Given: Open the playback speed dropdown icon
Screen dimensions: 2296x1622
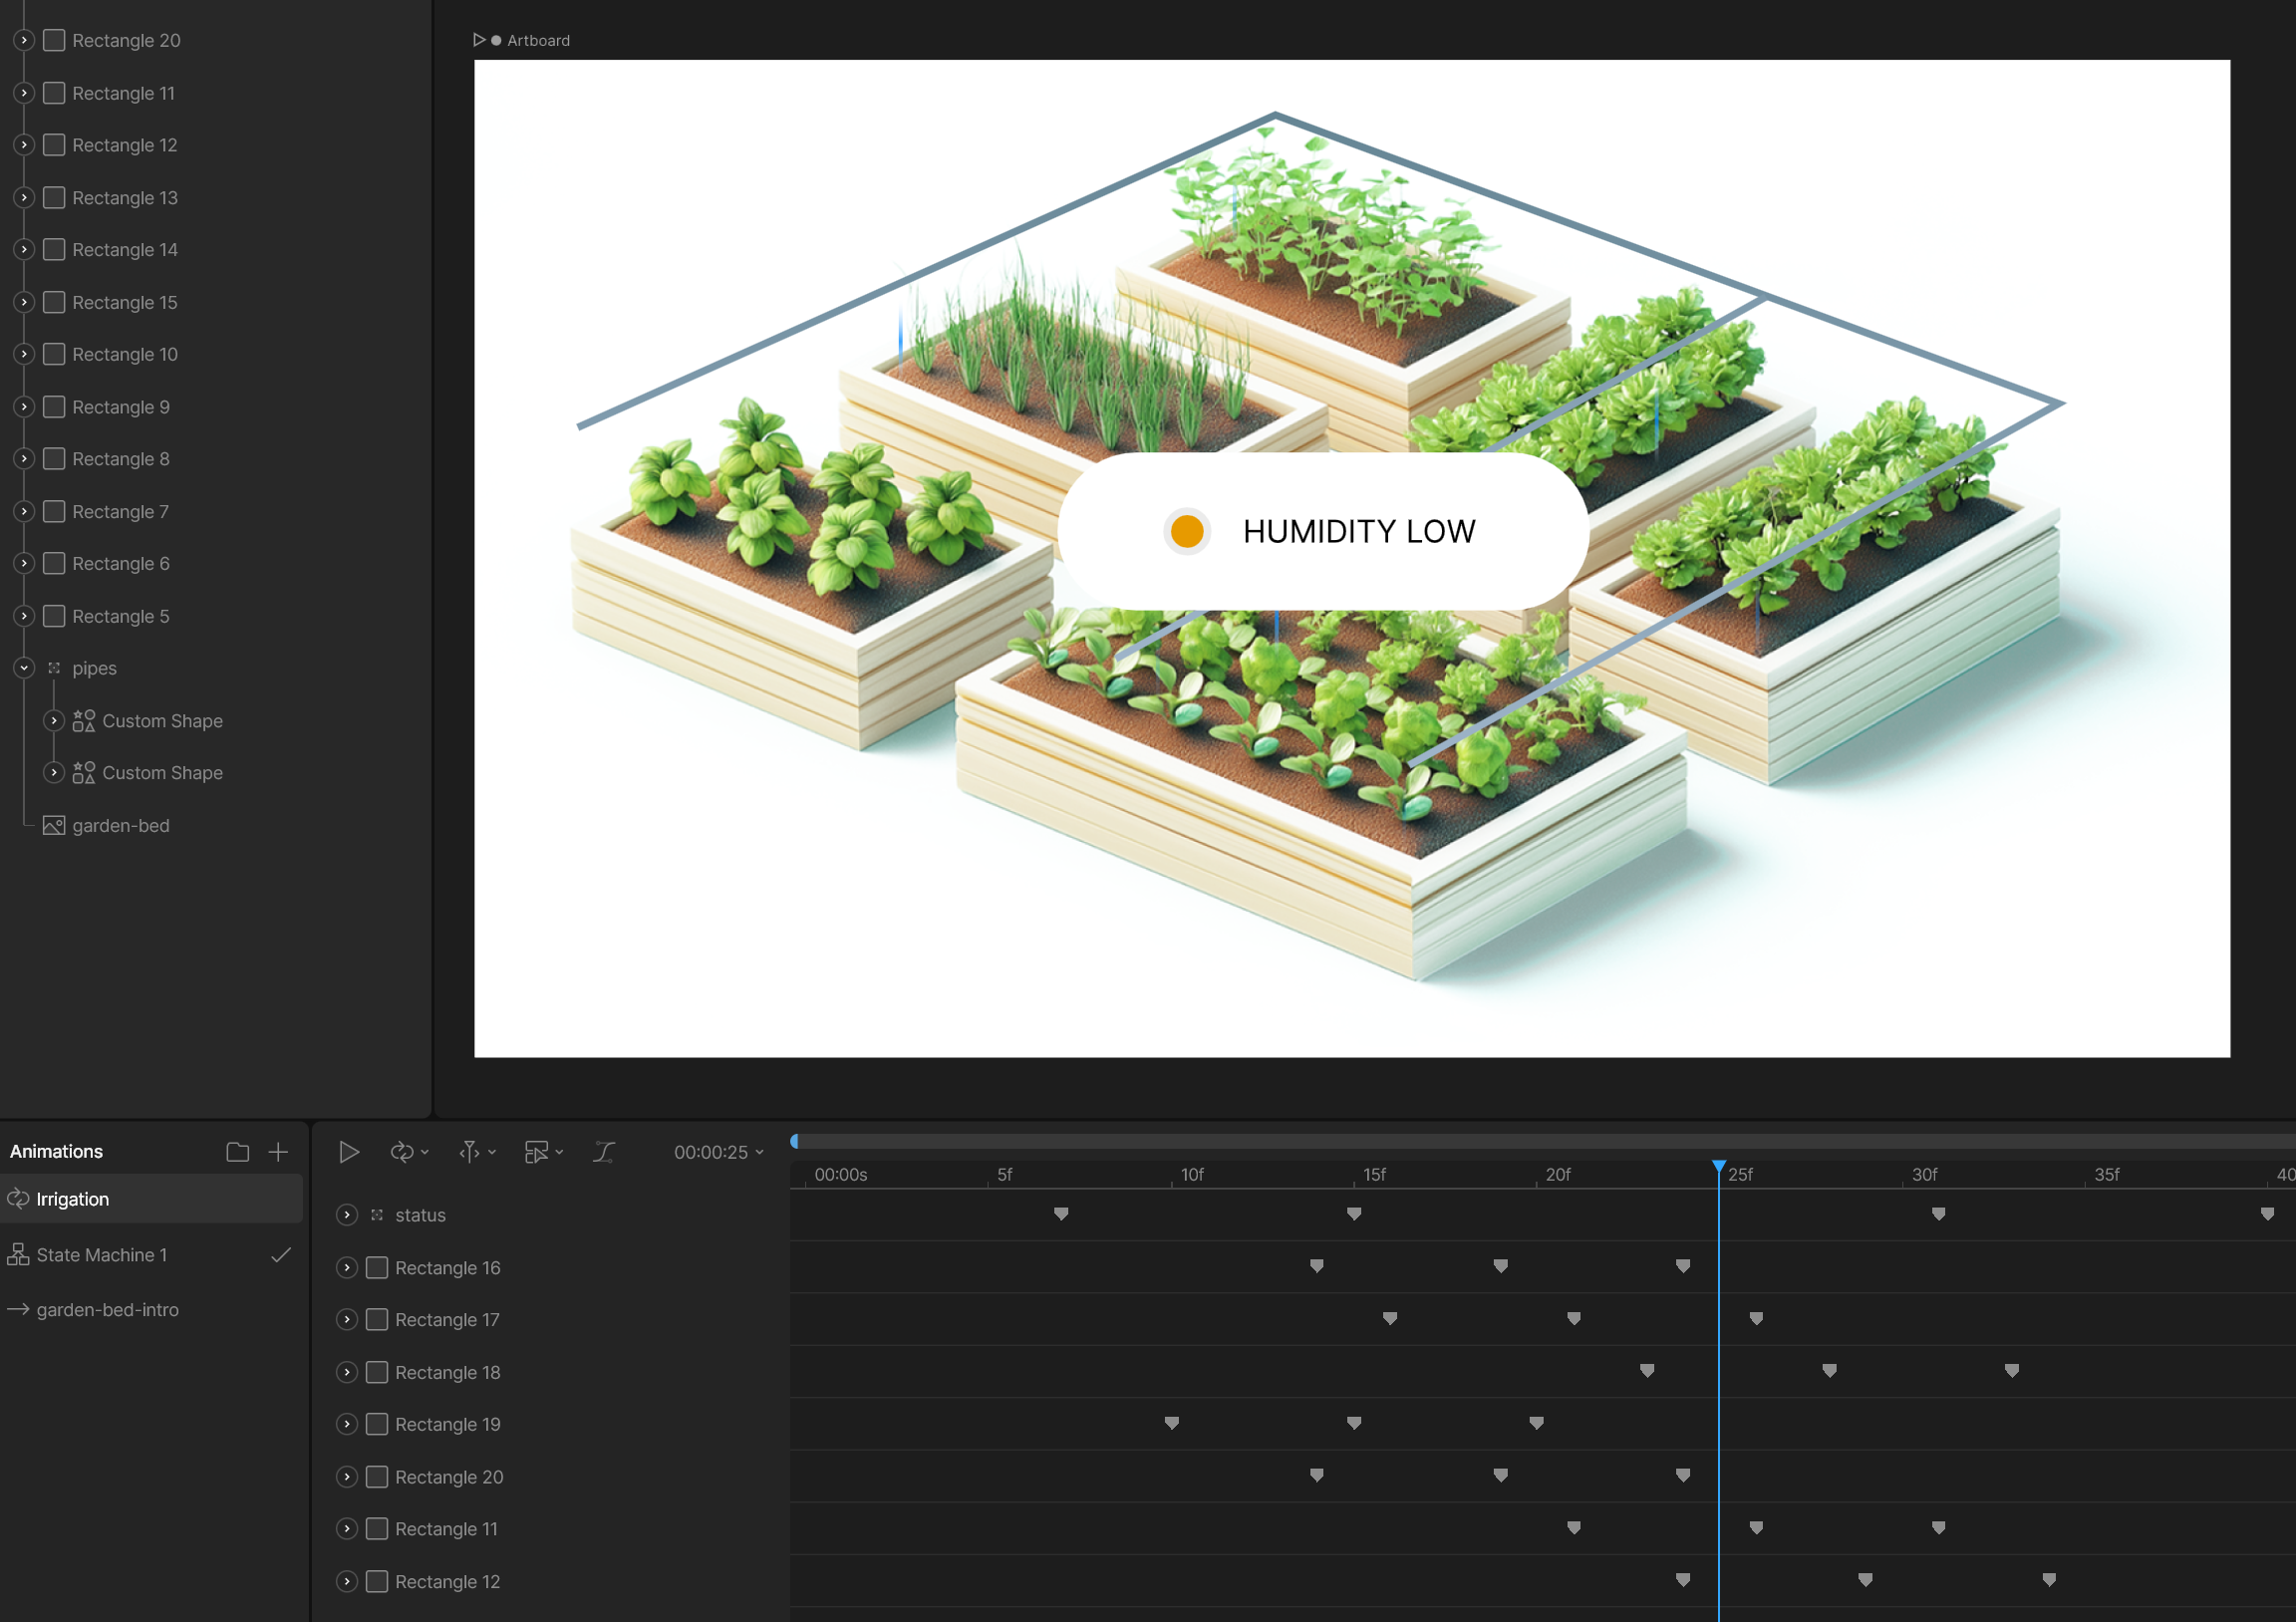Looking at the screenshot, I should [477, 1152].
